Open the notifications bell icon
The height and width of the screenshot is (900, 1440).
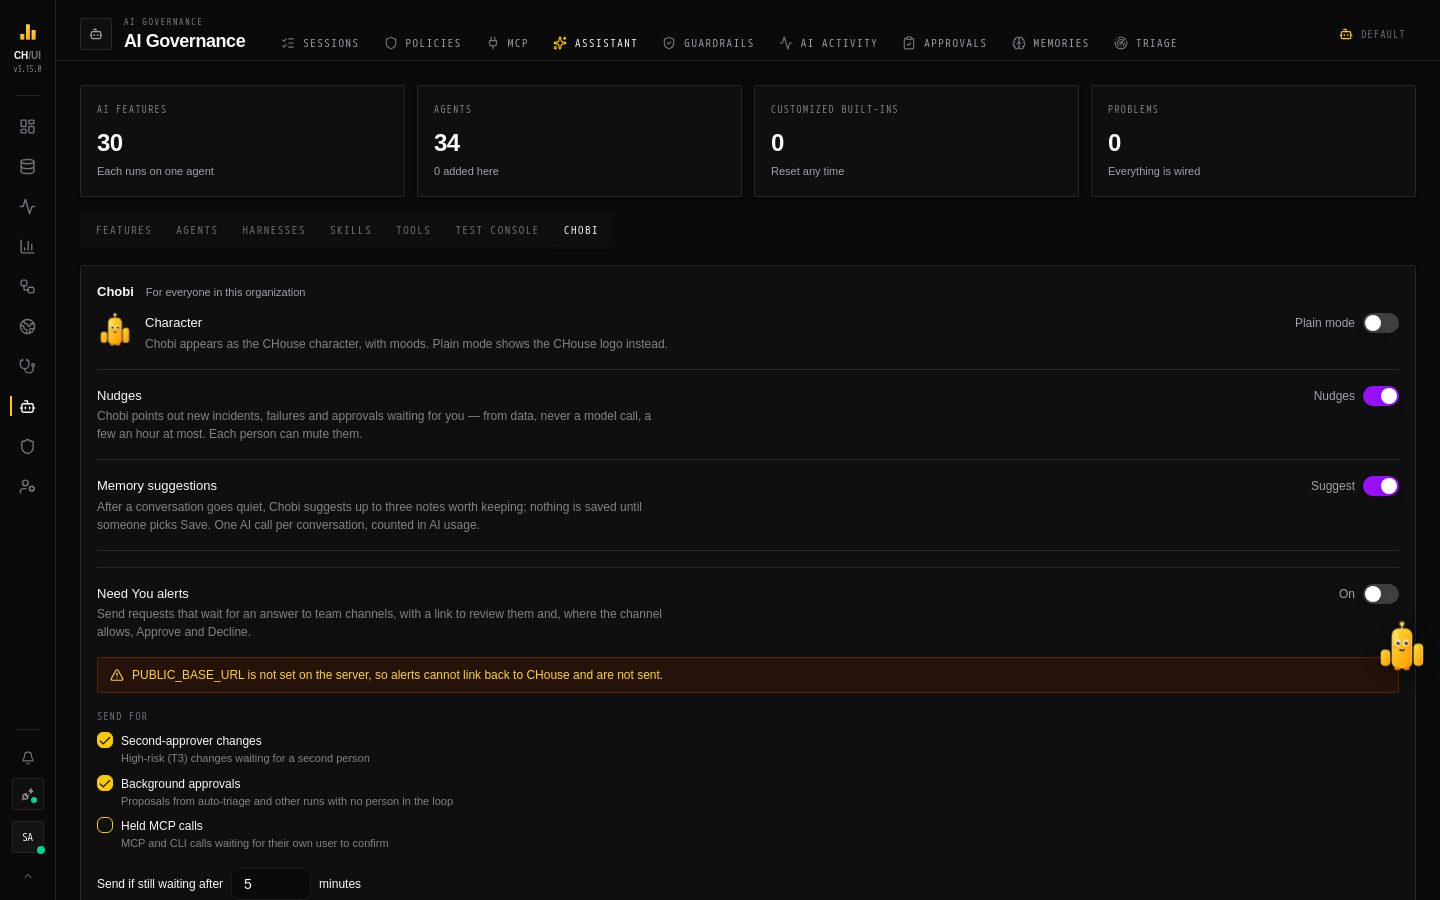28,758
